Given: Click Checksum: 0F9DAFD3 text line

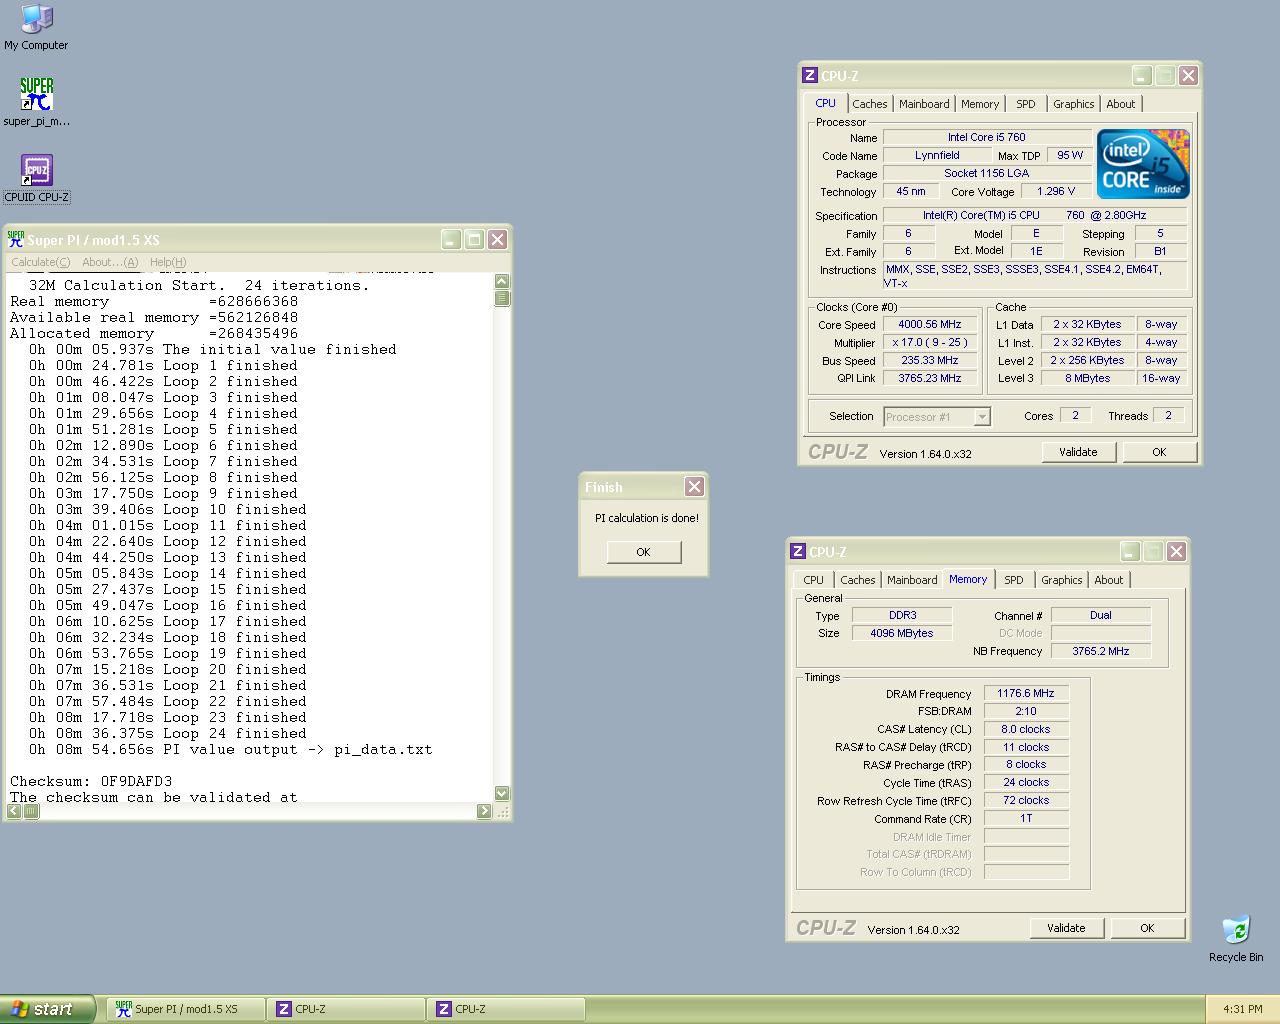Looking at the screenshot, I should pos(91,781).
